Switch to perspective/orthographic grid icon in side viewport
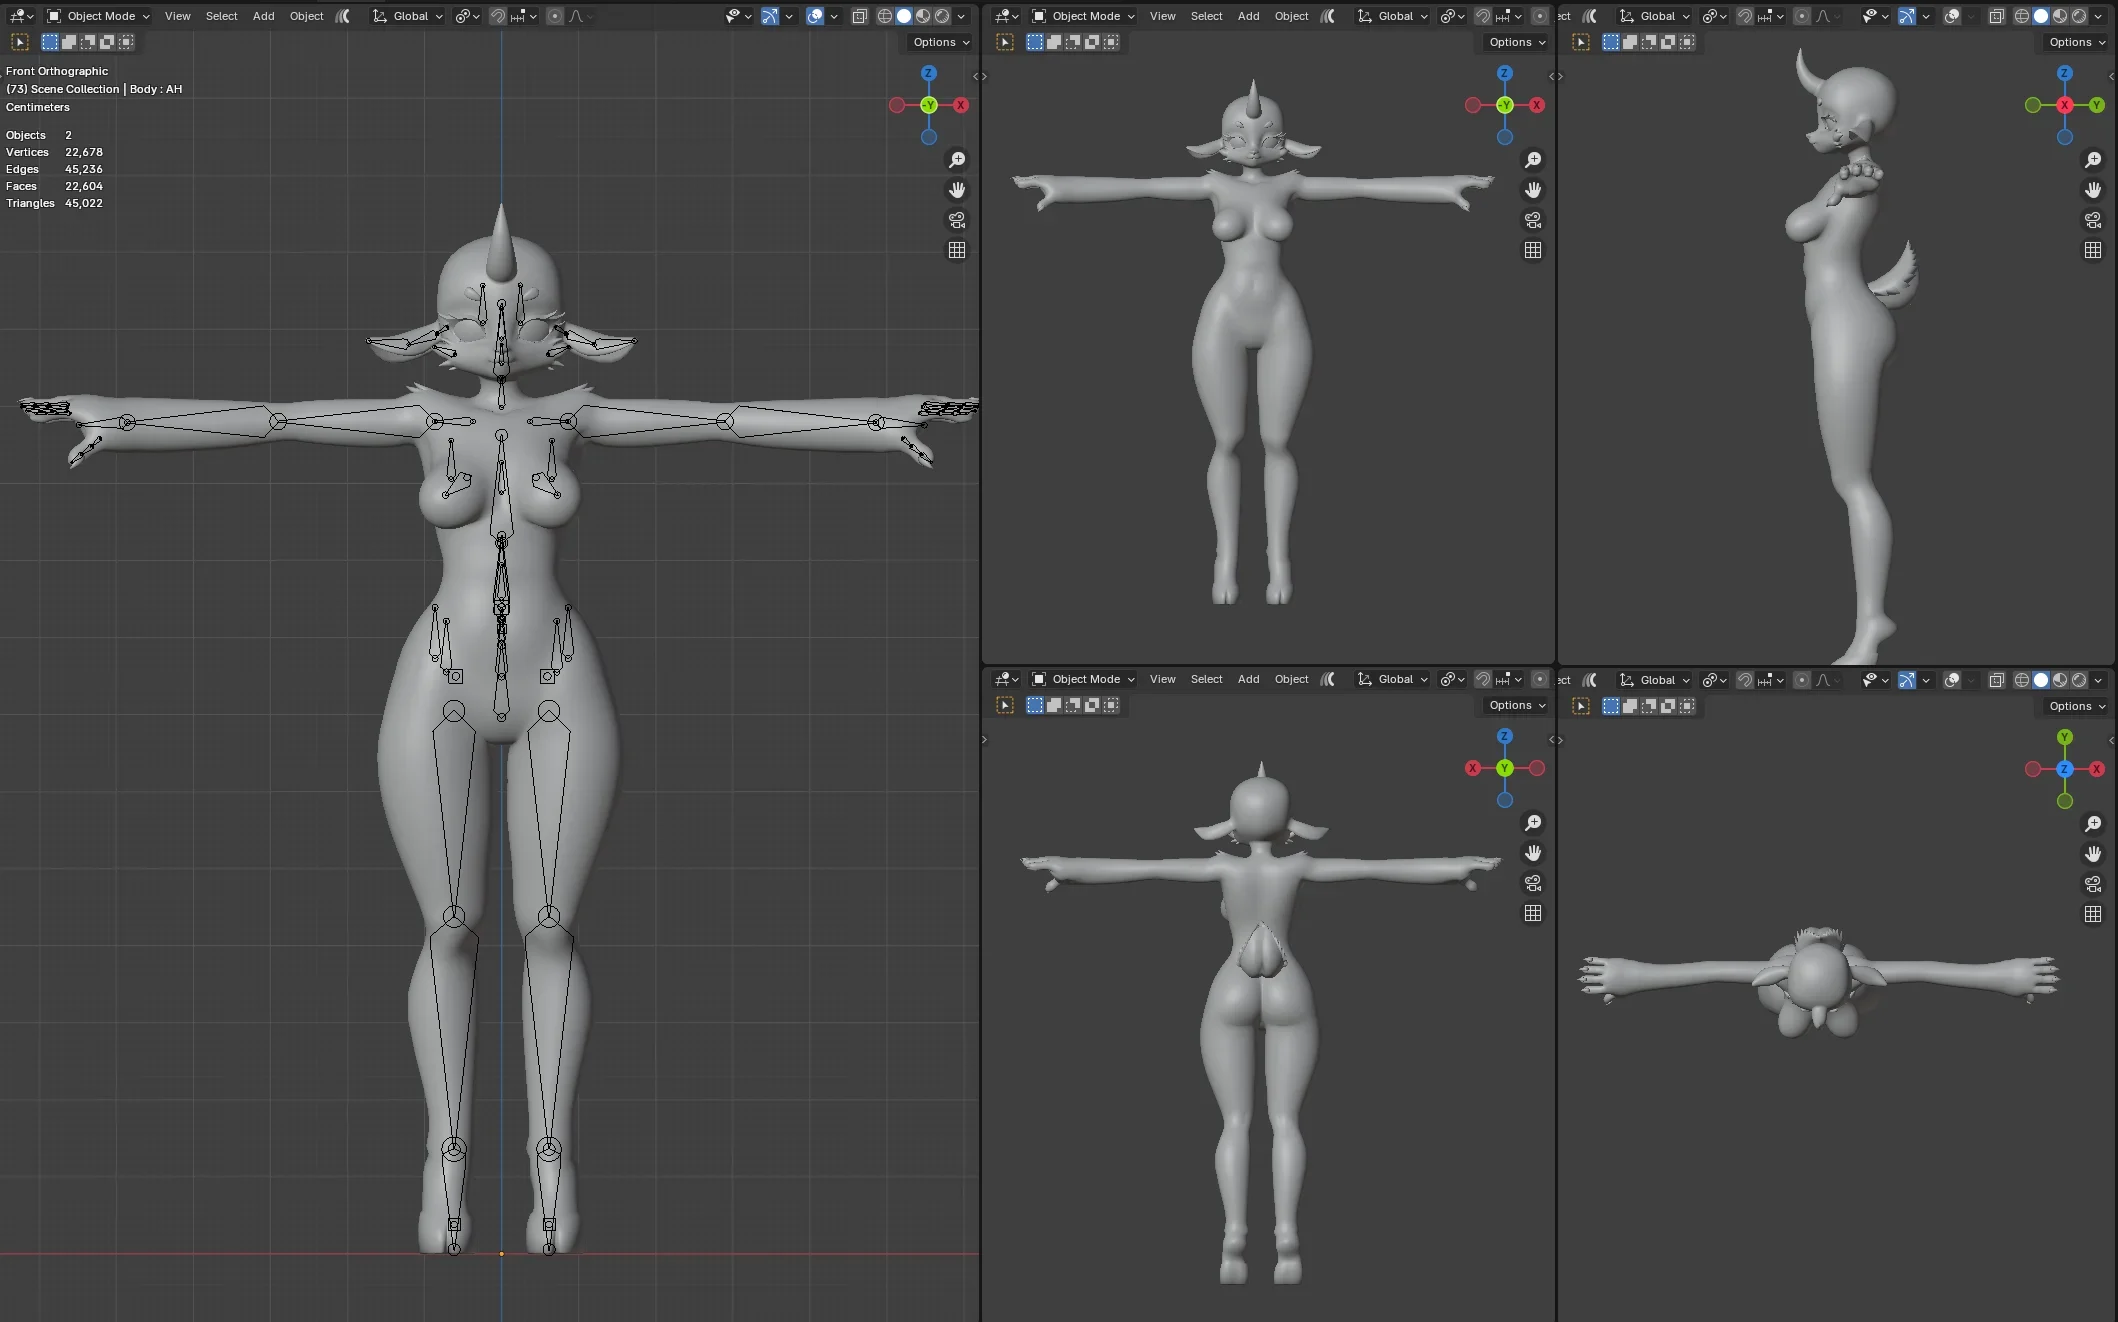The width and height of the screenshot is (2118, 1322). 2093,250
